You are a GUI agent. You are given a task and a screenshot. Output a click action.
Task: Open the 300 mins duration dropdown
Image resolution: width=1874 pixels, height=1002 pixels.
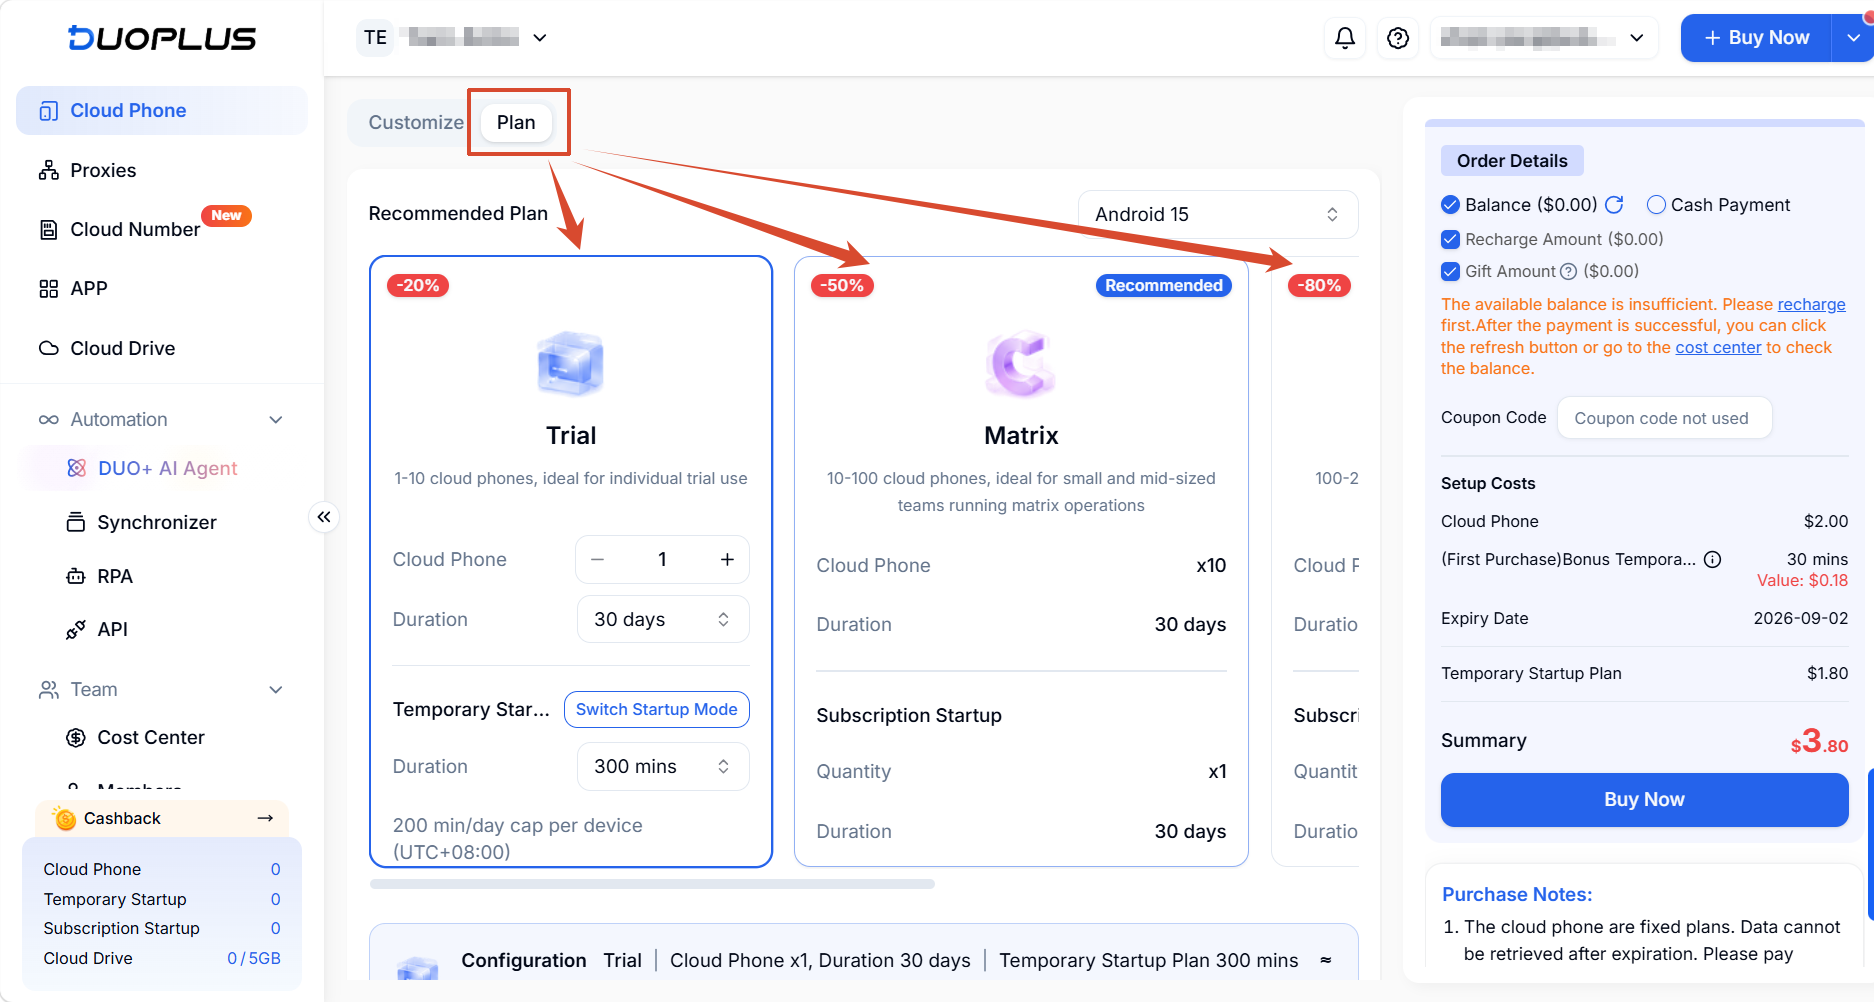[663, 767]
